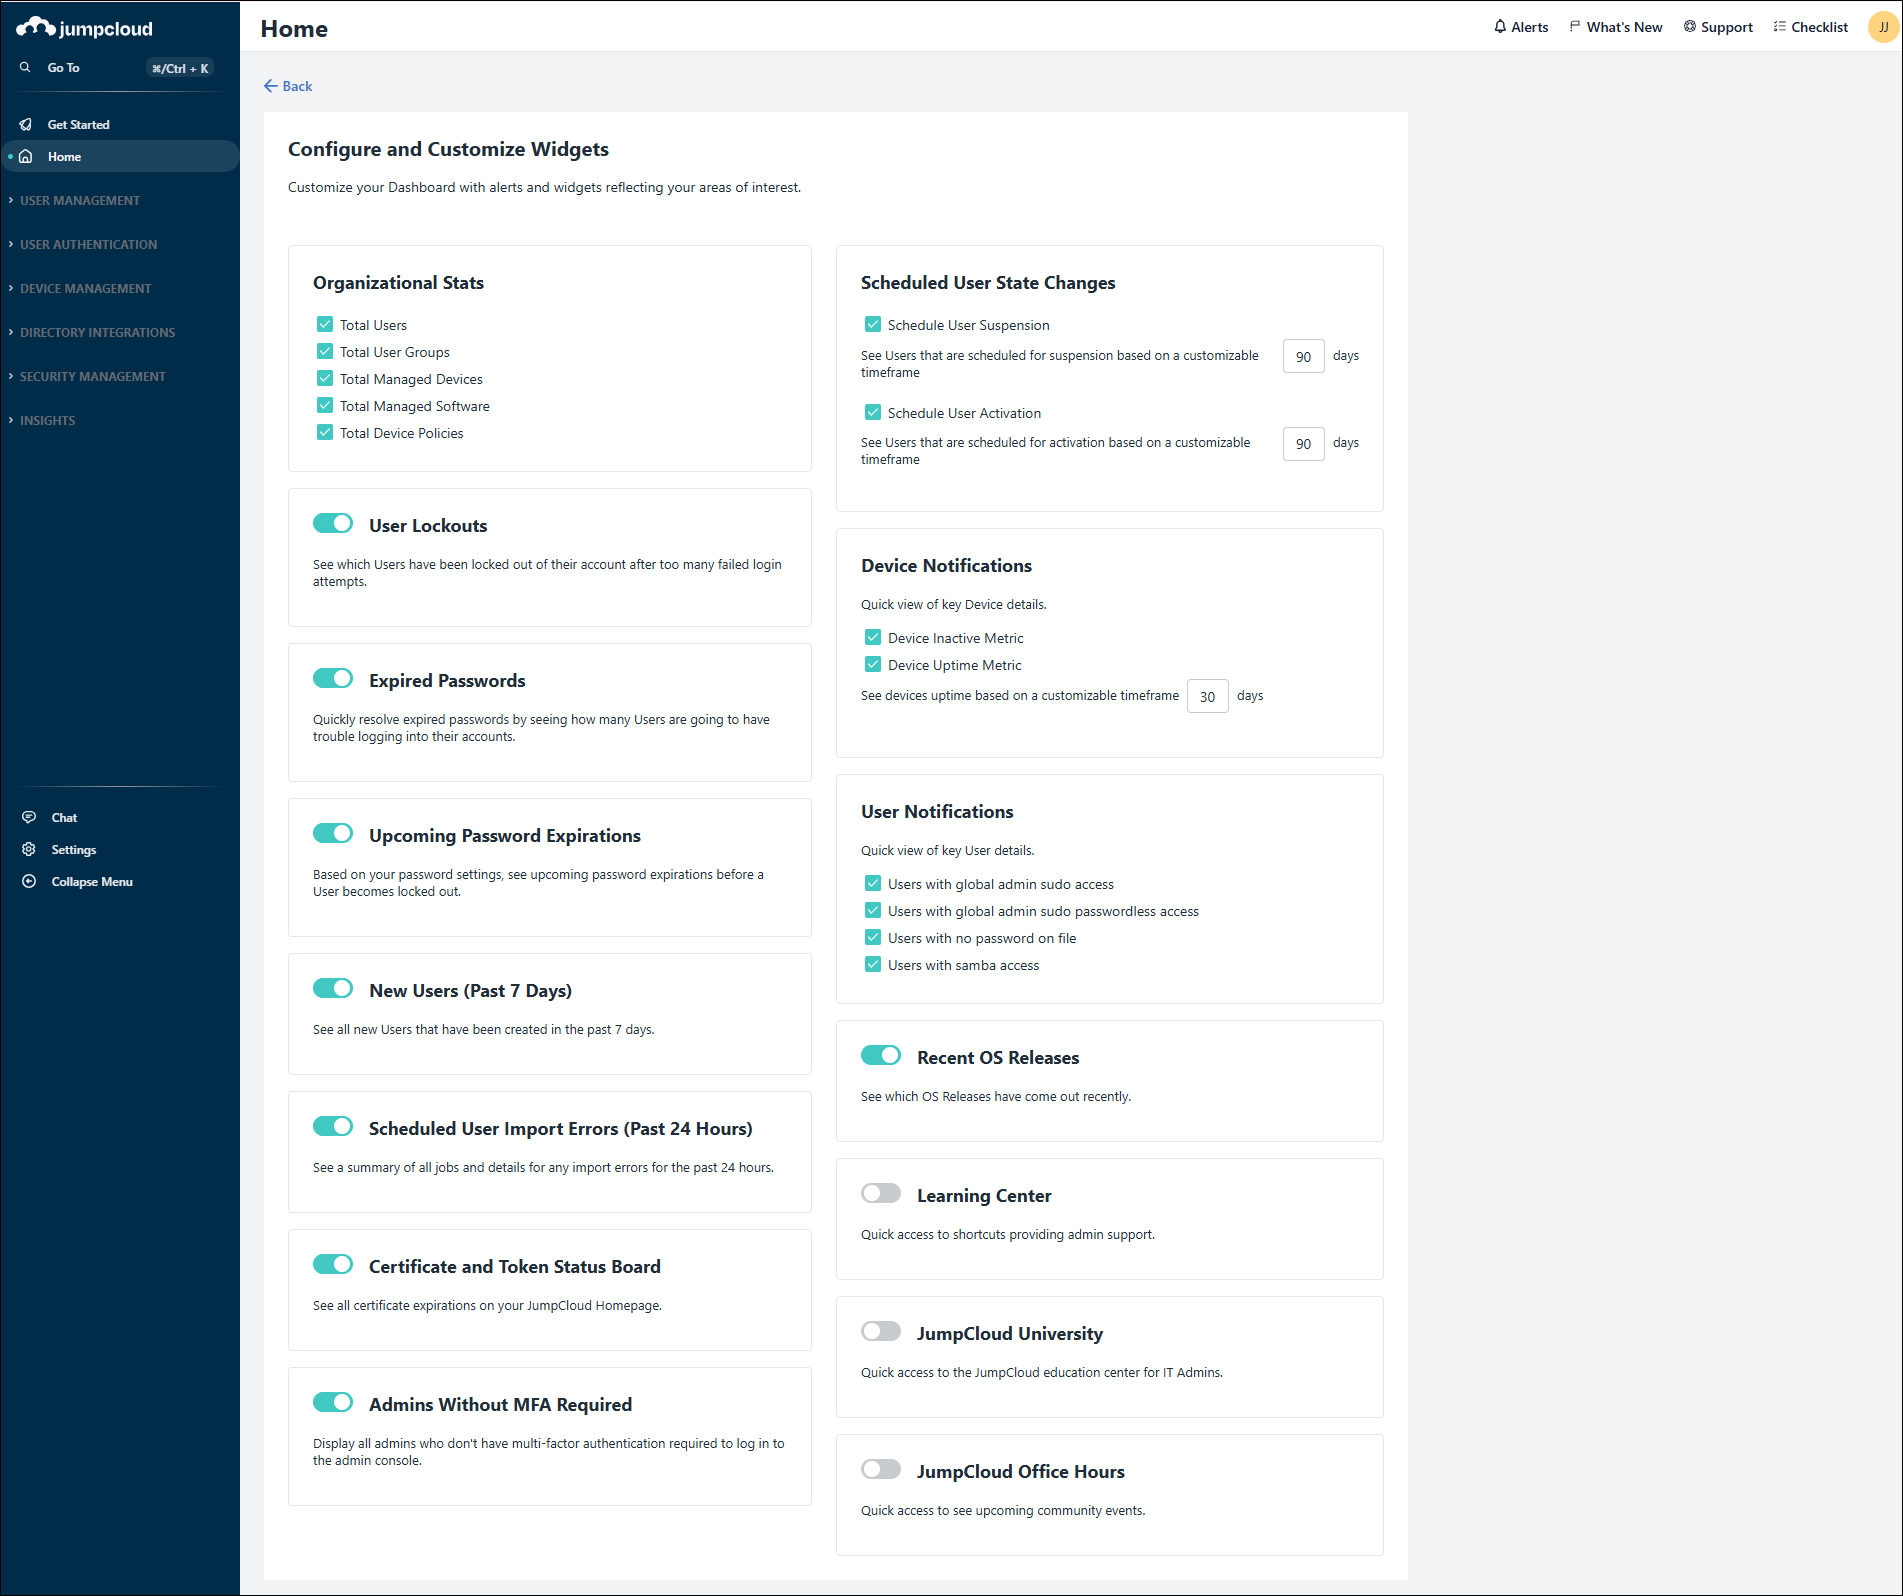
Task: Click the Collapse Menu icon
Action: pyautogui.click(x=30, y=881)
